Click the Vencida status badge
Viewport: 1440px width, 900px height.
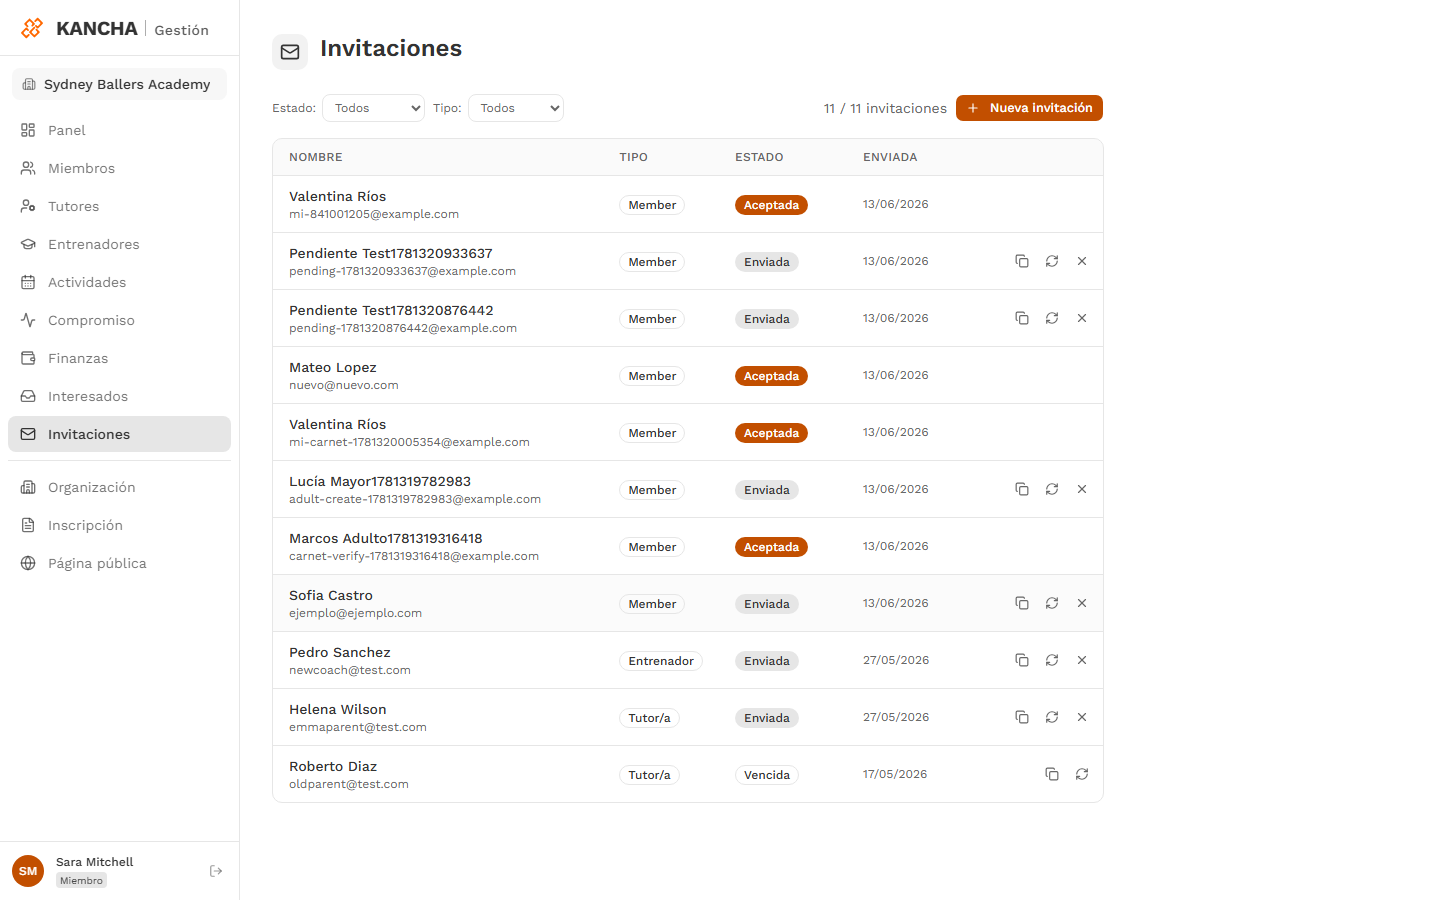point(767,775)
